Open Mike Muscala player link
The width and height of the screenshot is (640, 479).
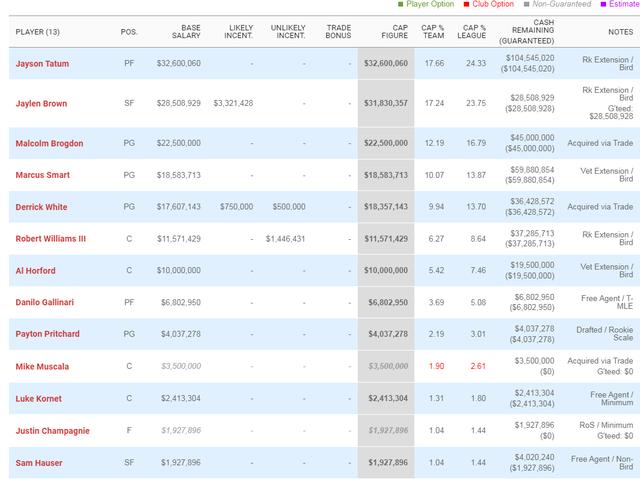[x=42, y=366]
